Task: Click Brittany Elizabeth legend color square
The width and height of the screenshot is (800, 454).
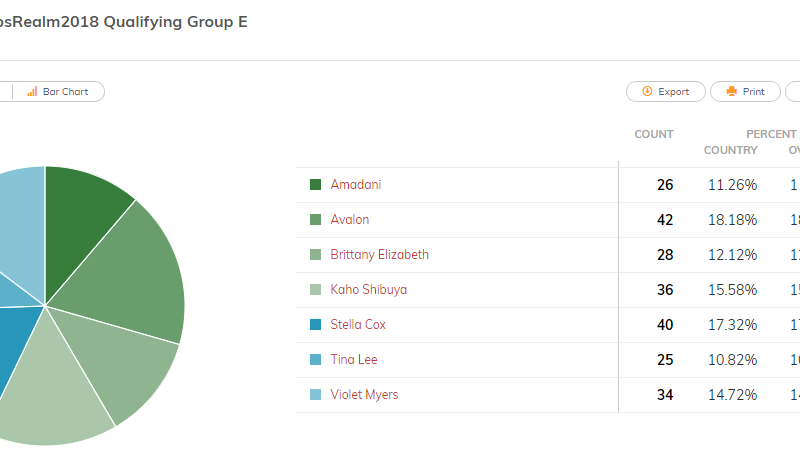Action: (x=315, y=255)
